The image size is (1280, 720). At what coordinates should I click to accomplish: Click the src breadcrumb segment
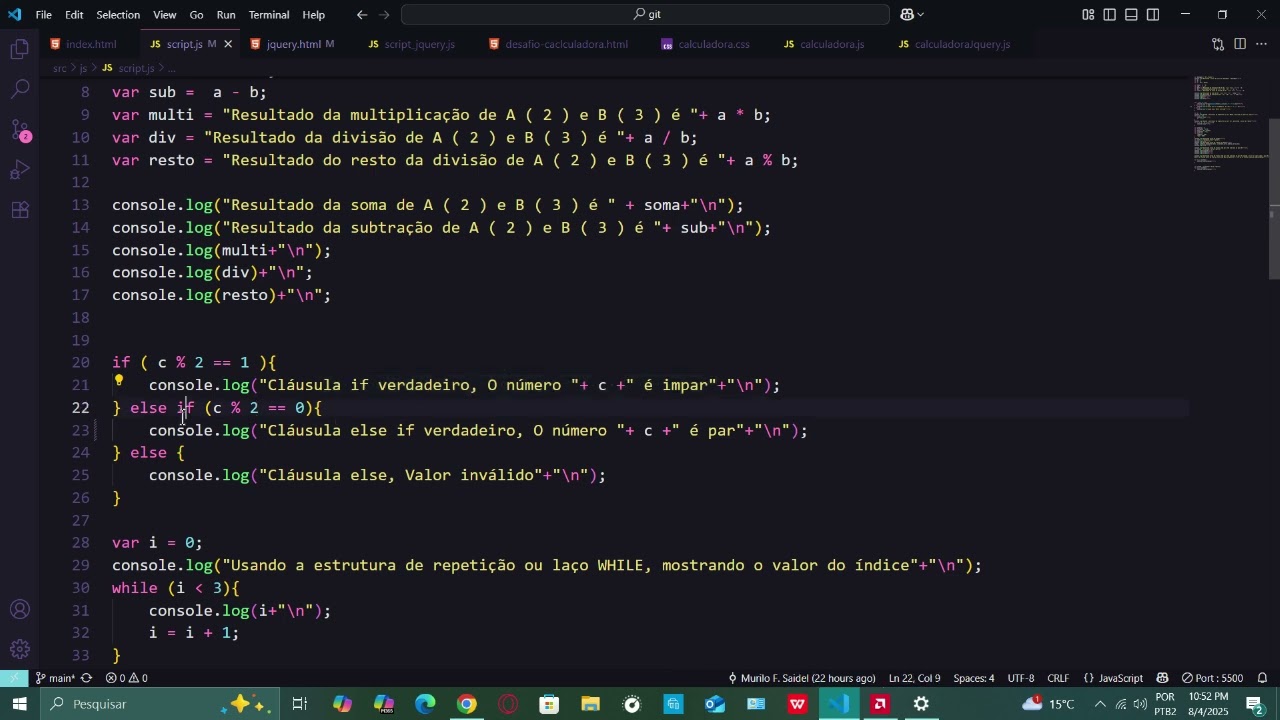[60, 68]
